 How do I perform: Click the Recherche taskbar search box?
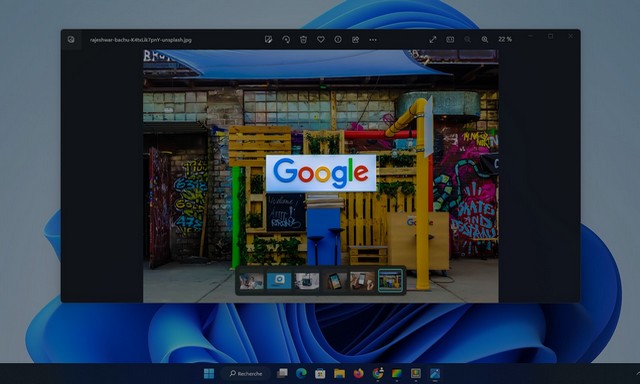coord(246,373)
